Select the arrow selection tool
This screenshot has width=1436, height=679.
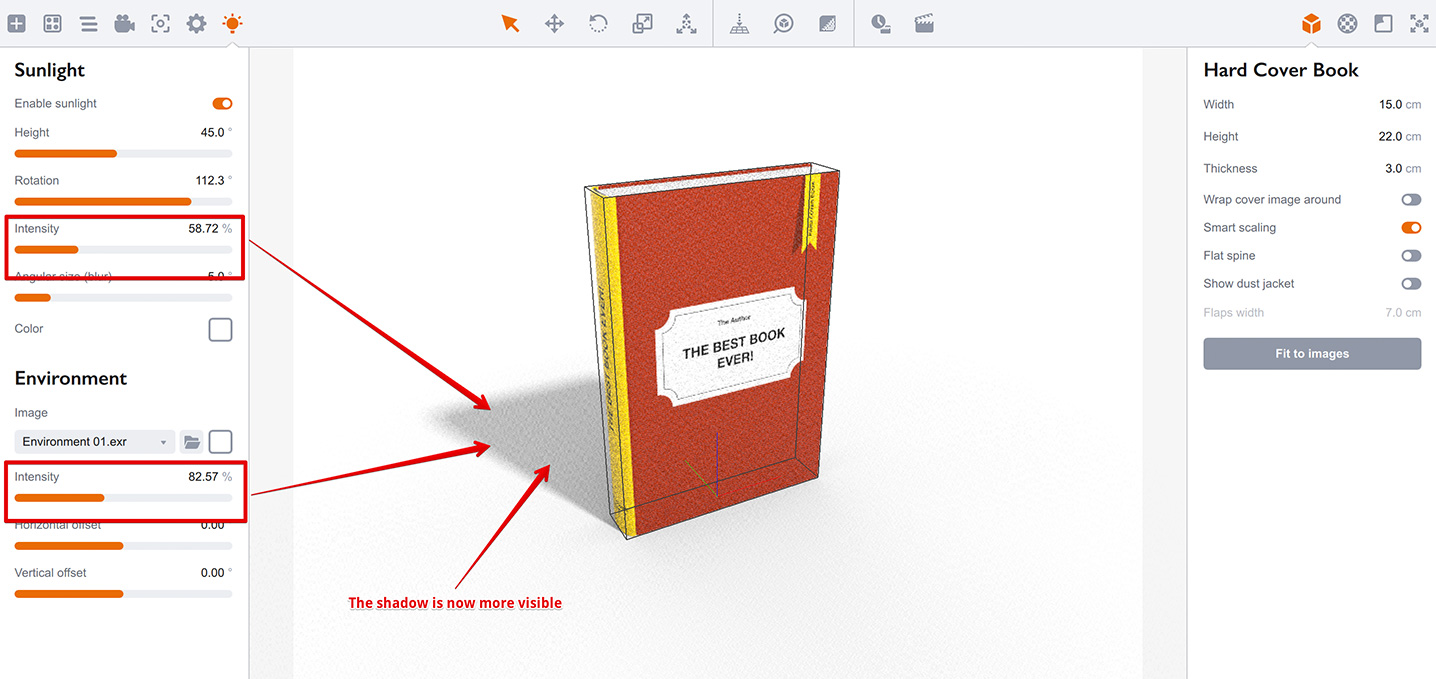511,23
